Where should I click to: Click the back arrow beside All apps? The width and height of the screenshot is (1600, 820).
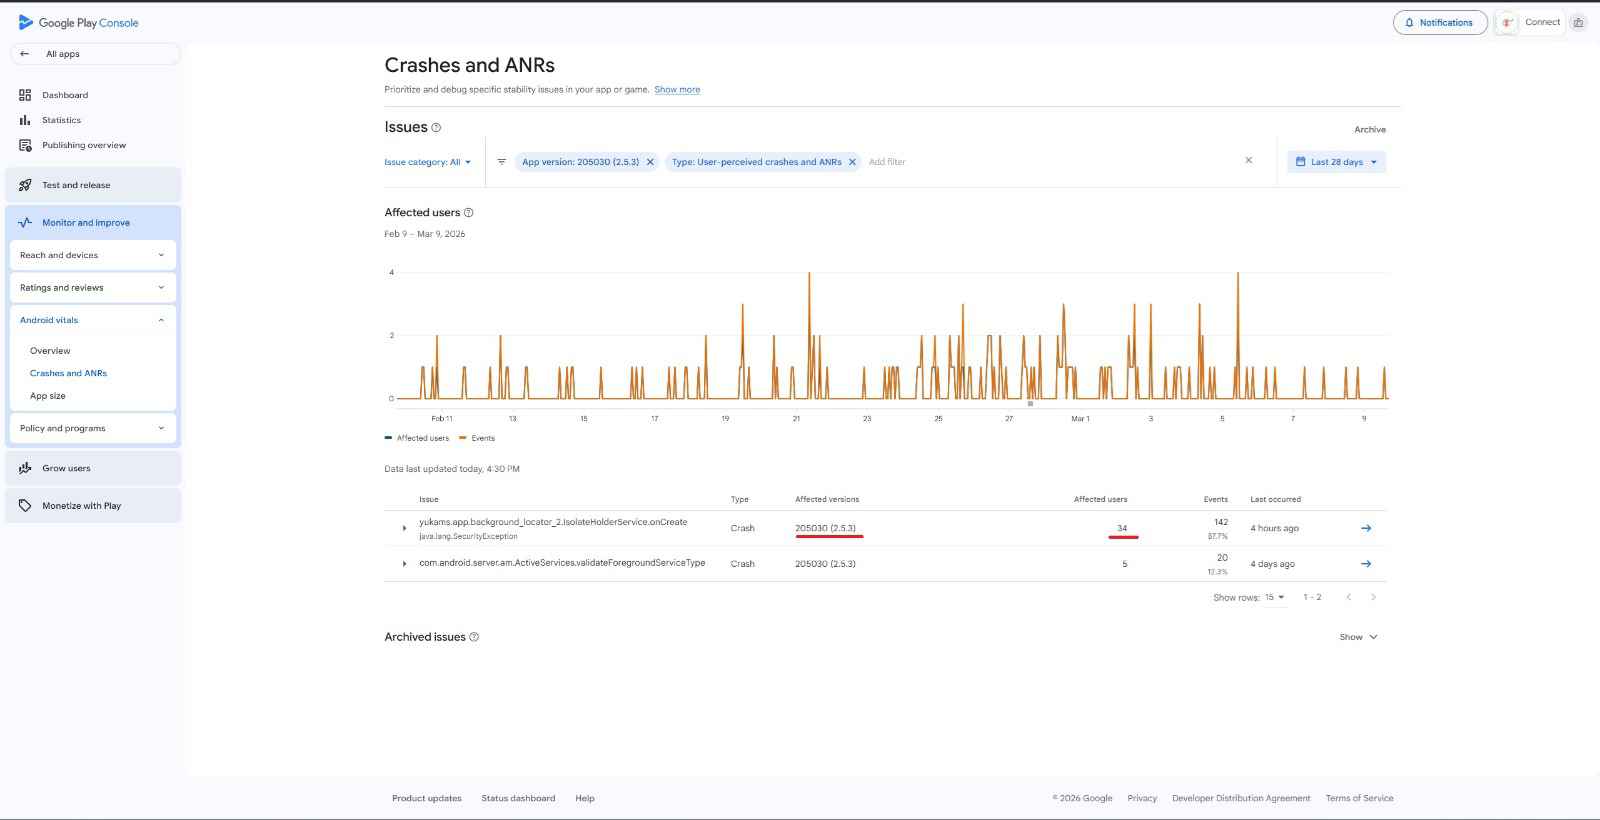(25, 54)
